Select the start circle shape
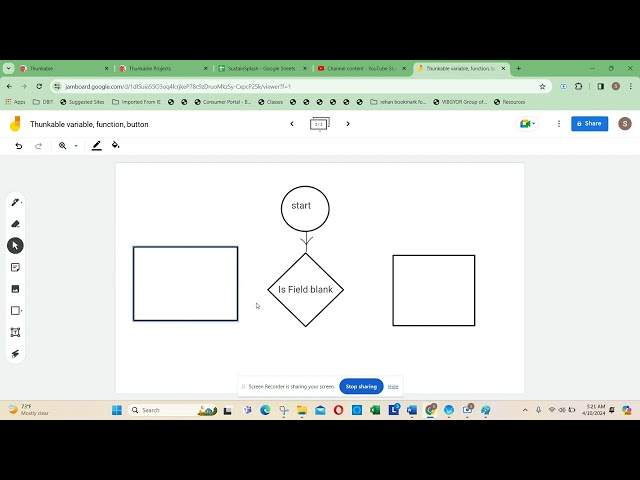This screenshot has height=480, width=640. pos(305,209)
